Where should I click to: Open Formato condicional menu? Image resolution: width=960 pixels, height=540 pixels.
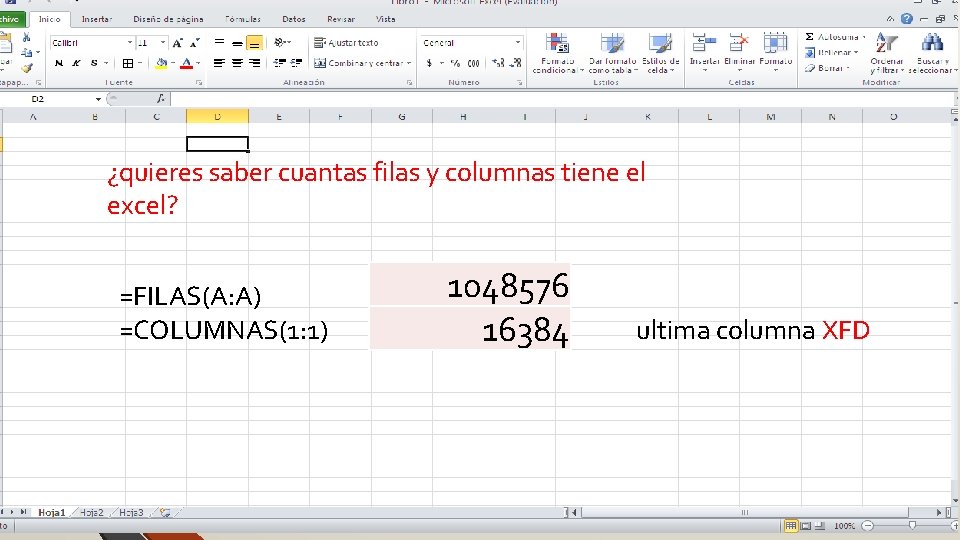(x=558, y=54)
